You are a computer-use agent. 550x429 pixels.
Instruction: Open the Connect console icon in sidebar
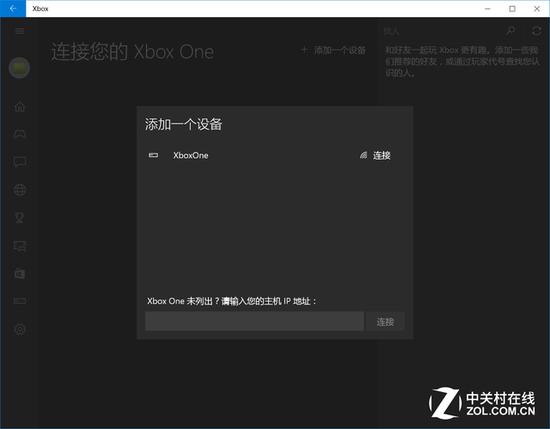[20, 301]
